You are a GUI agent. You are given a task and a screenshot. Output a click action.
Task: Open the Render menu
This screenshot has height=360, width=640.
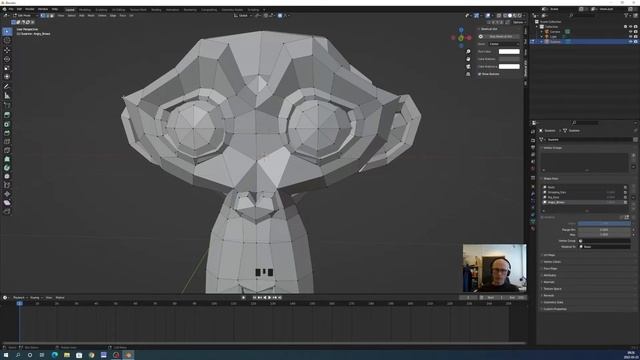(x=29, y=9)
